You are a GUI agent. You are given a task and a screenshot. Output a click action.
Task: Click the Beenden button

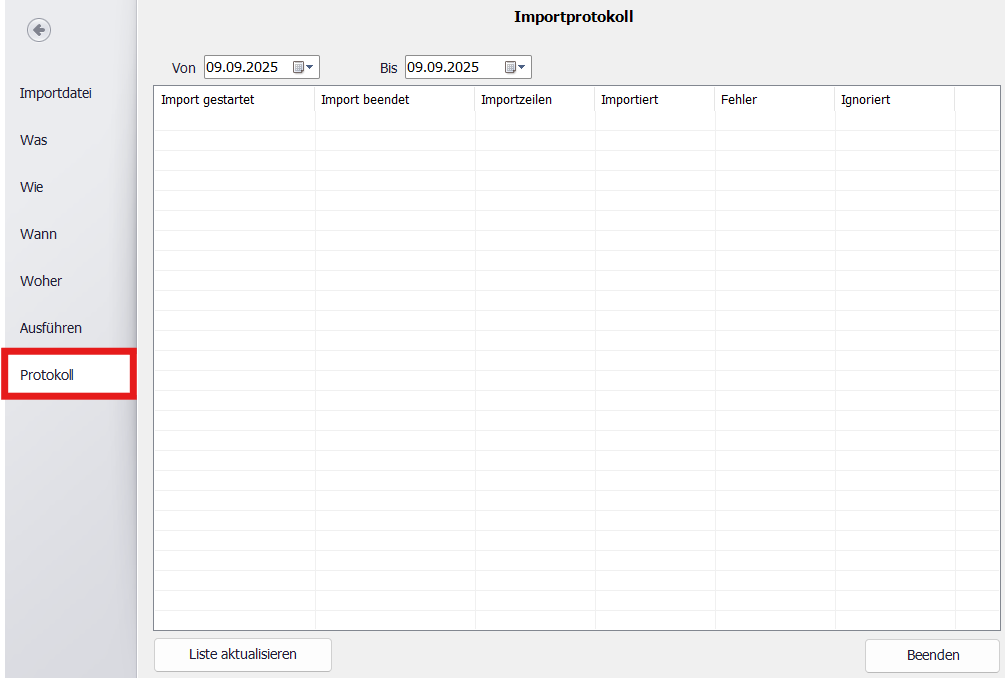pos(932,655)
